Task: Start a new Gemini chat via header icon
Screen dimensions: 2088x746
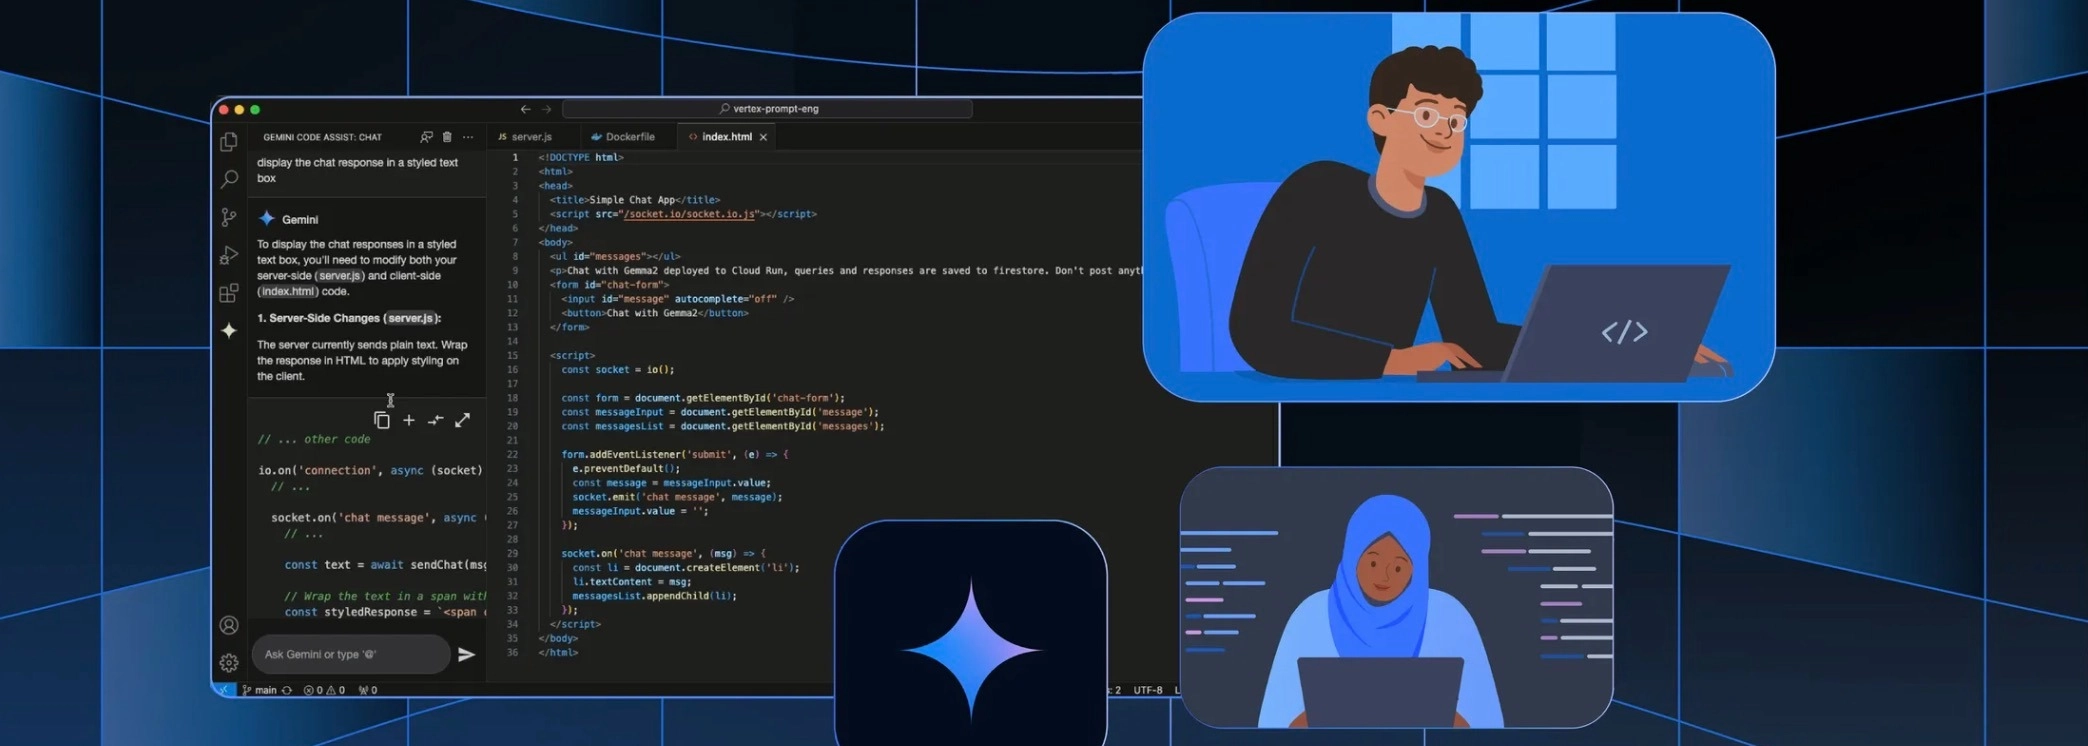Action: 427,137
